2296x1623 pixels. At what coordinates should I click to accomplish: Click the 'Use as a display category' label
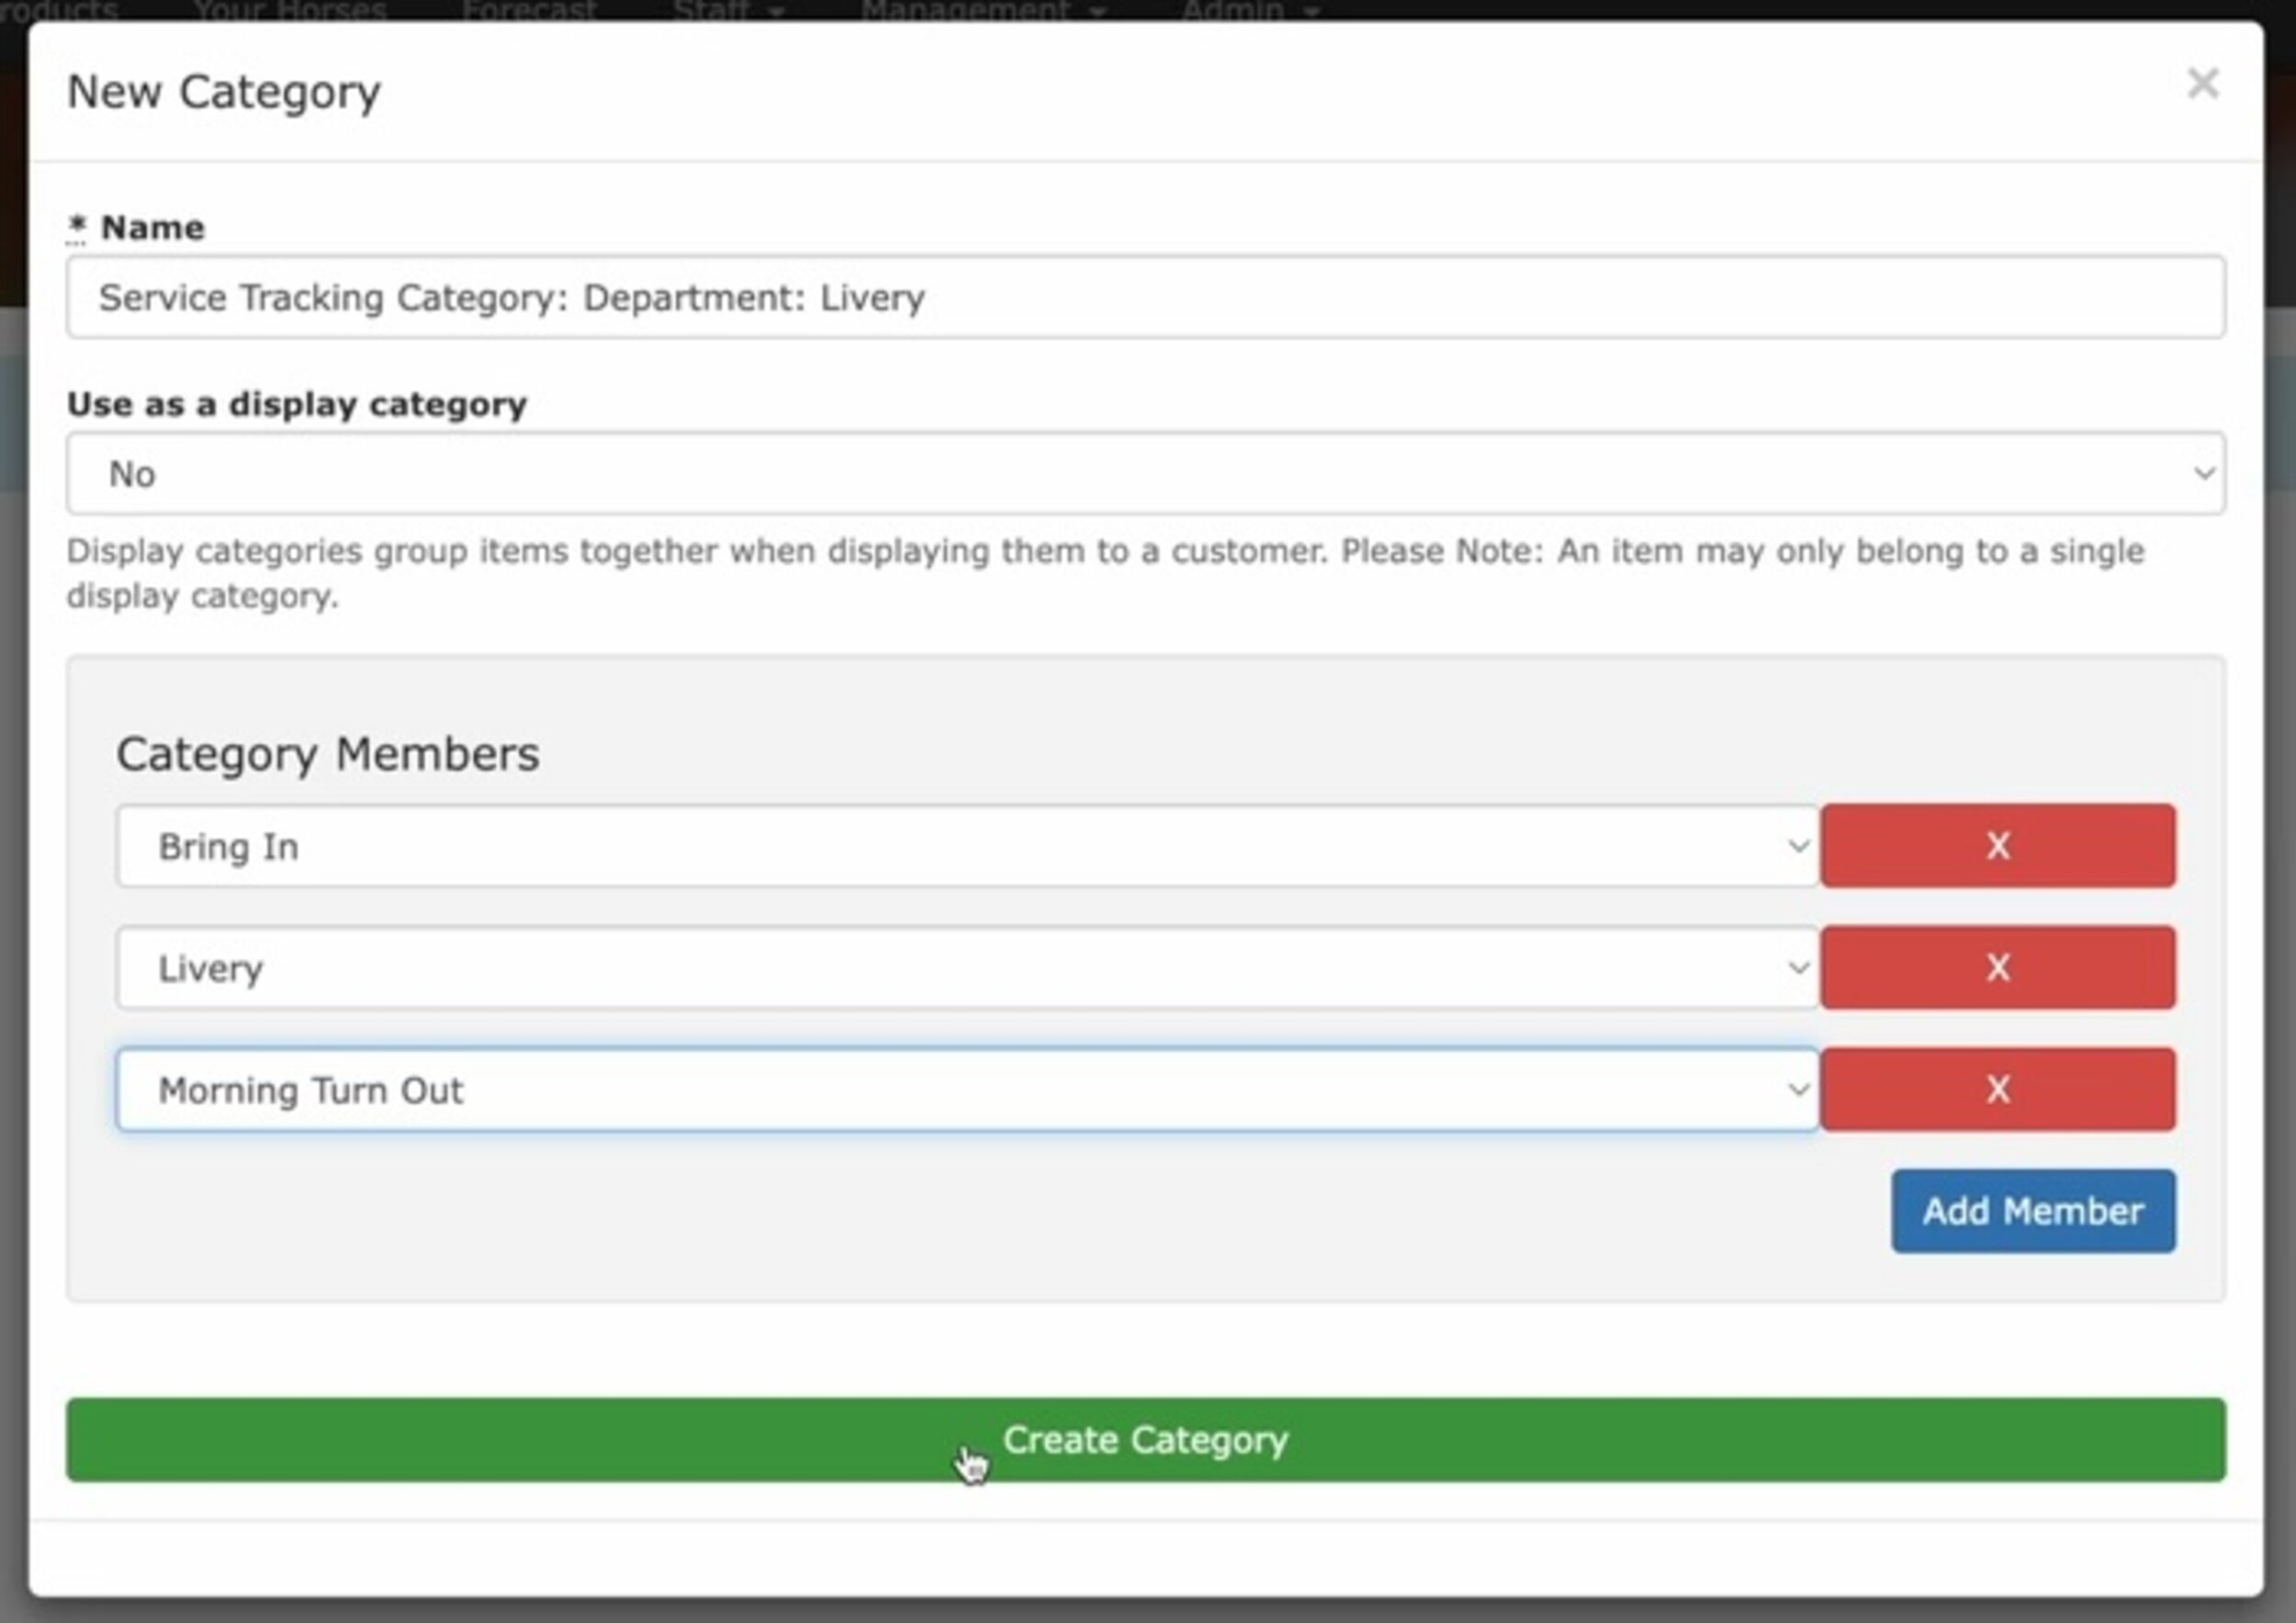[x=297, y=404]
